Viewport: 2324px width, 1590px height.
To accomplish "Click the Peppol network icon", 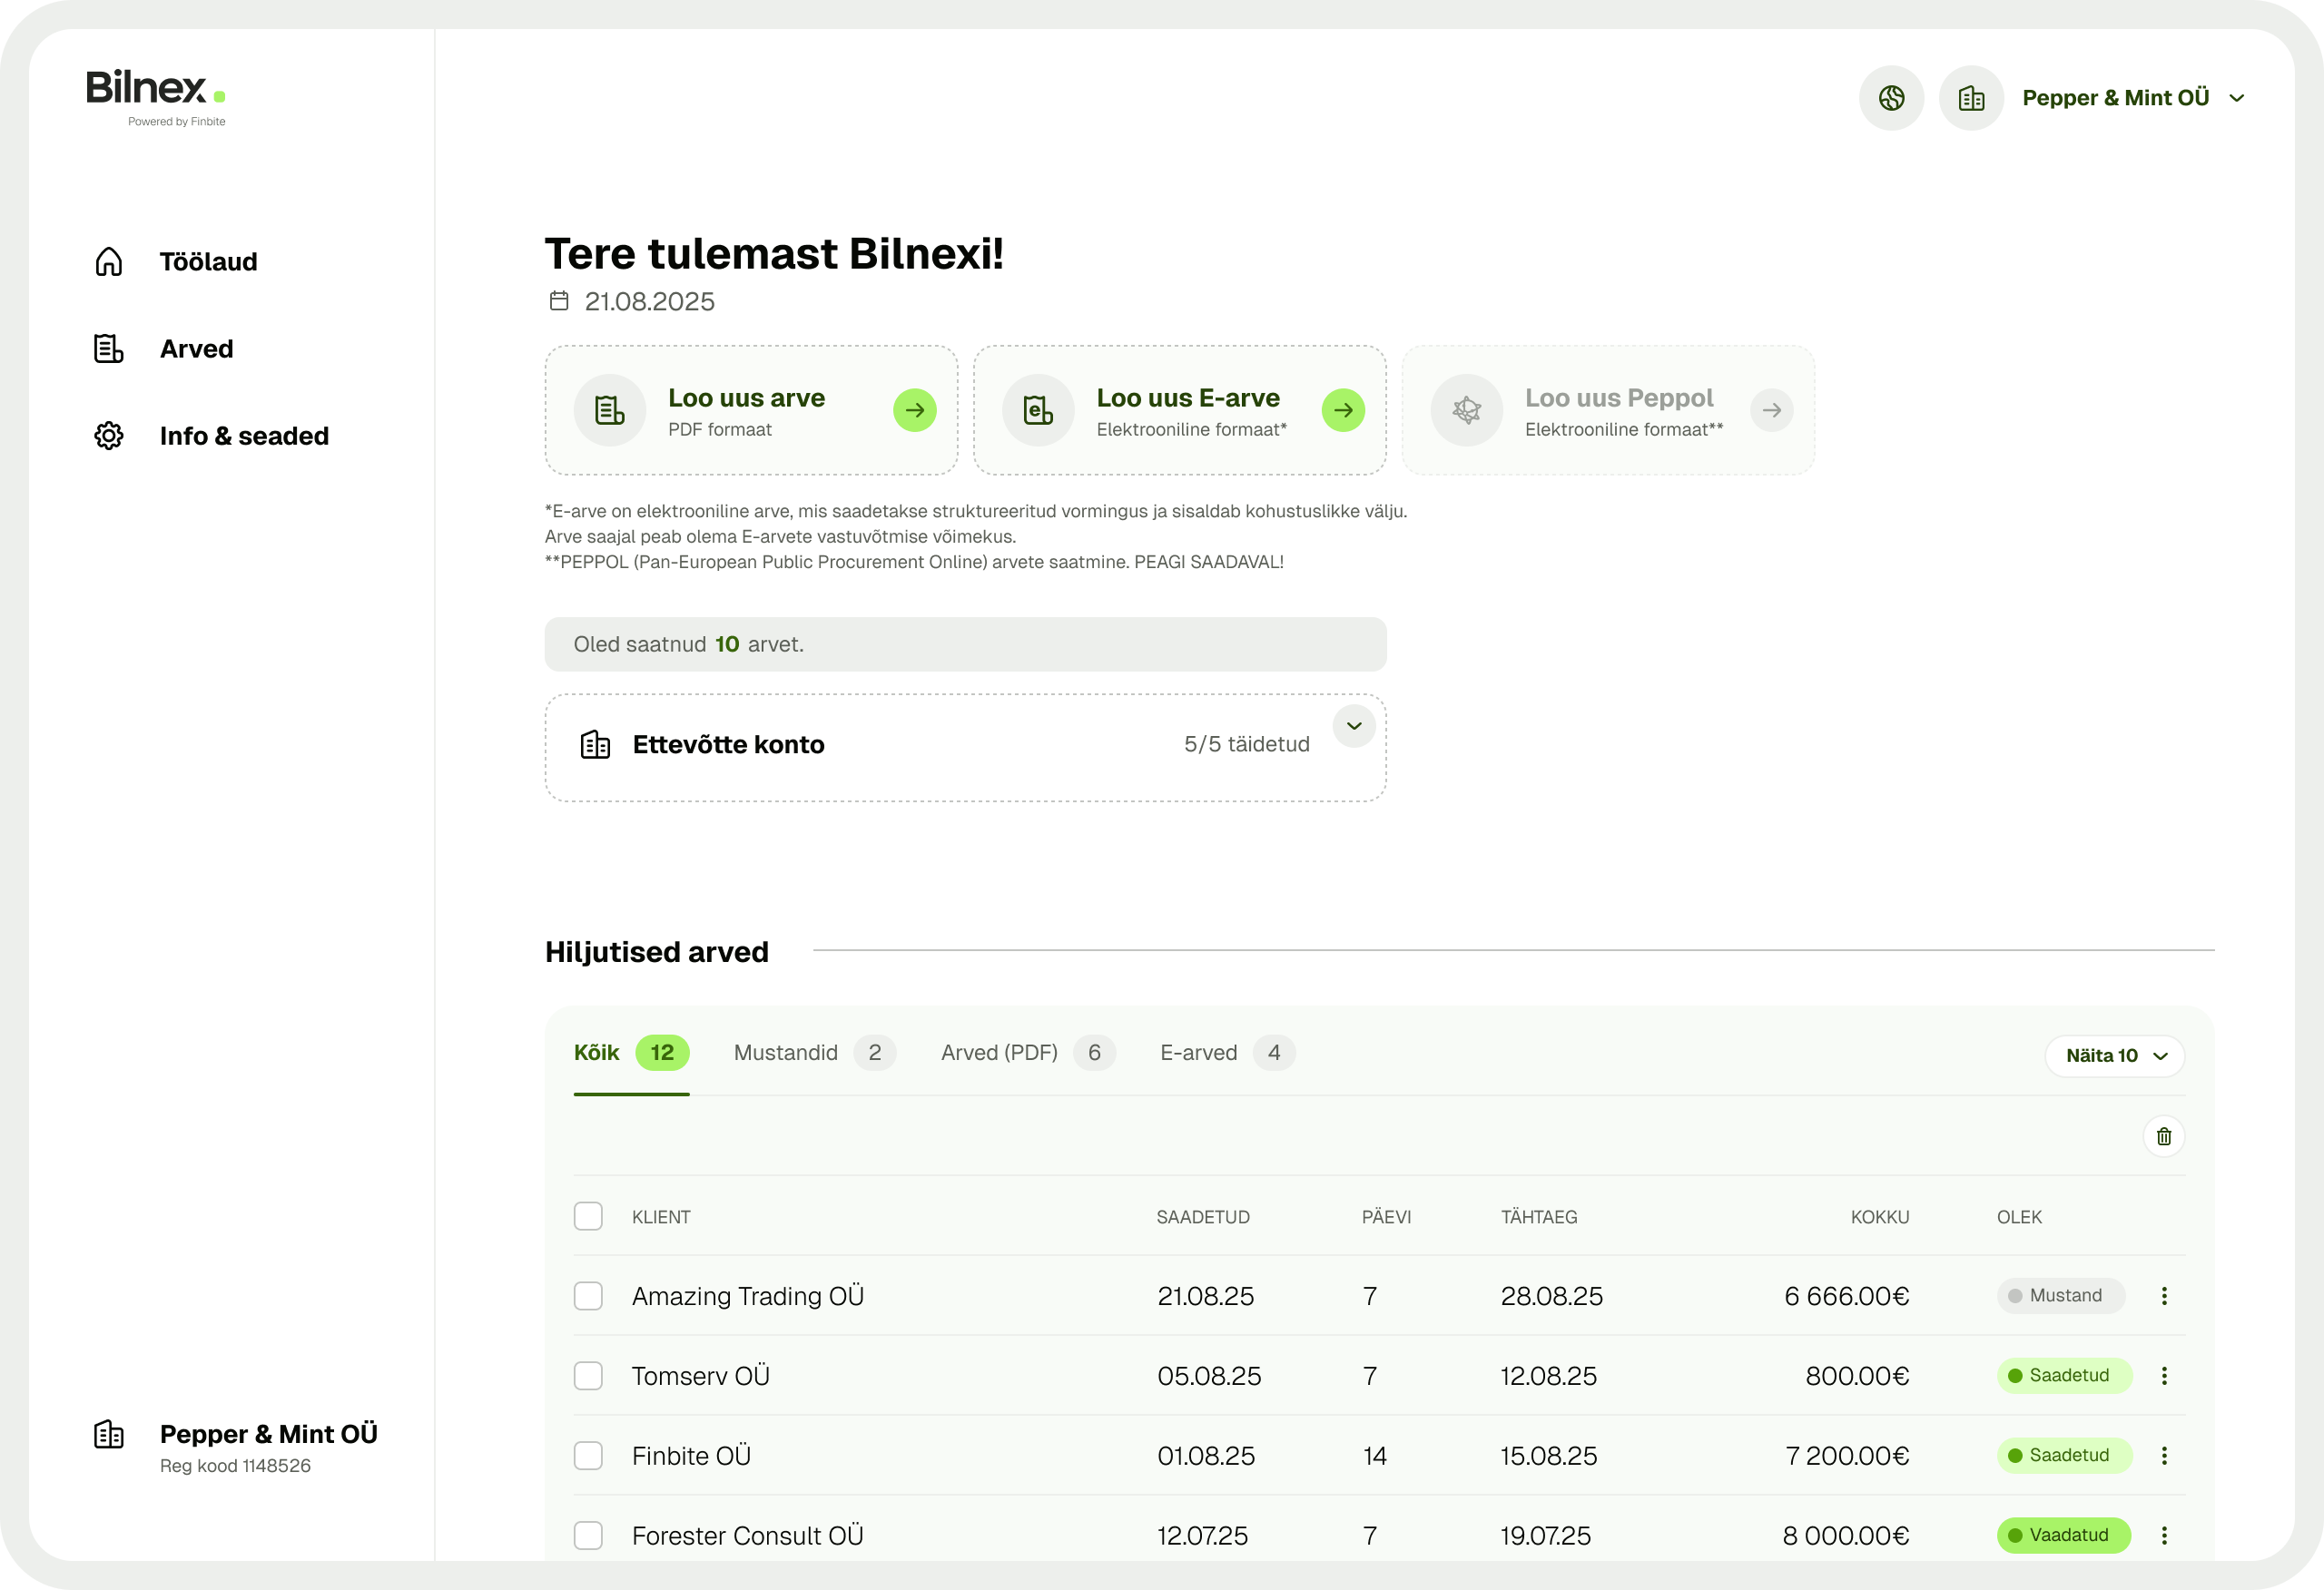I will (1467, 410).
